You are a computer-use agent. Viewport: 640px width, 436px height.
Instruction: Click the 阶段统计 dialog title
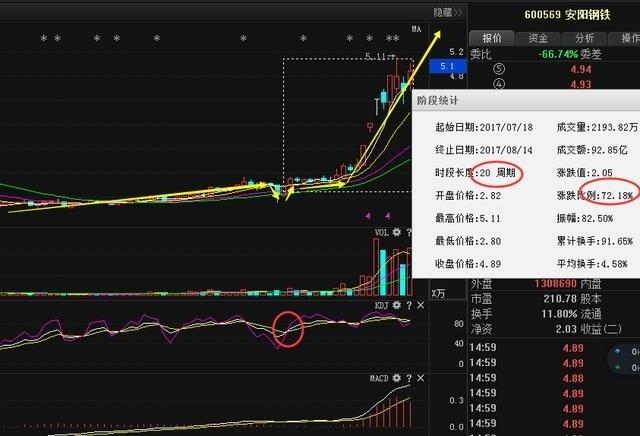[x=438, y=100]
